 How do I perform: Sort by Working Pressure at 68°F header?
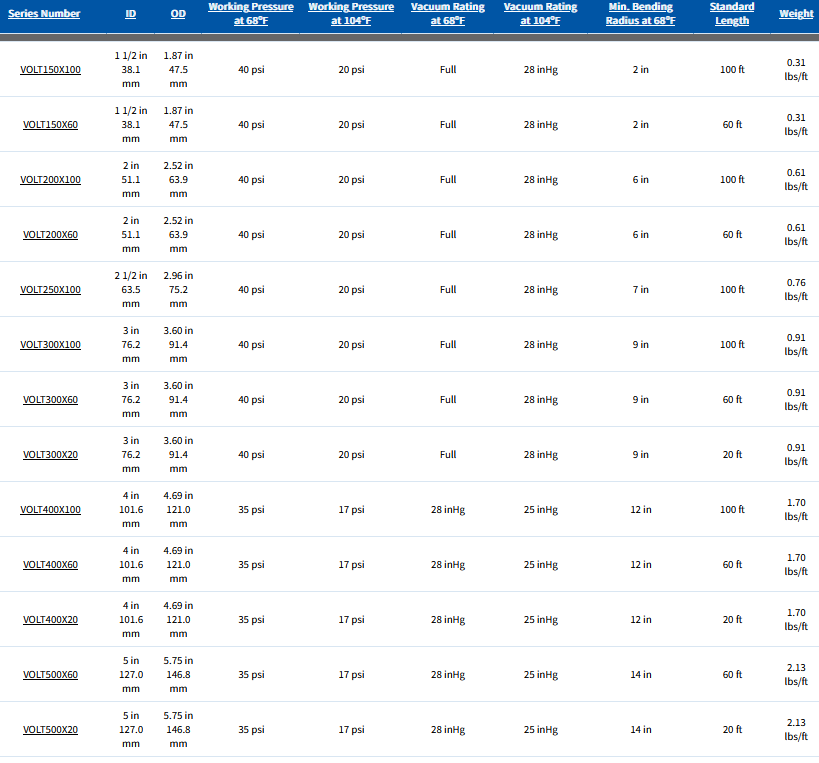251,14
